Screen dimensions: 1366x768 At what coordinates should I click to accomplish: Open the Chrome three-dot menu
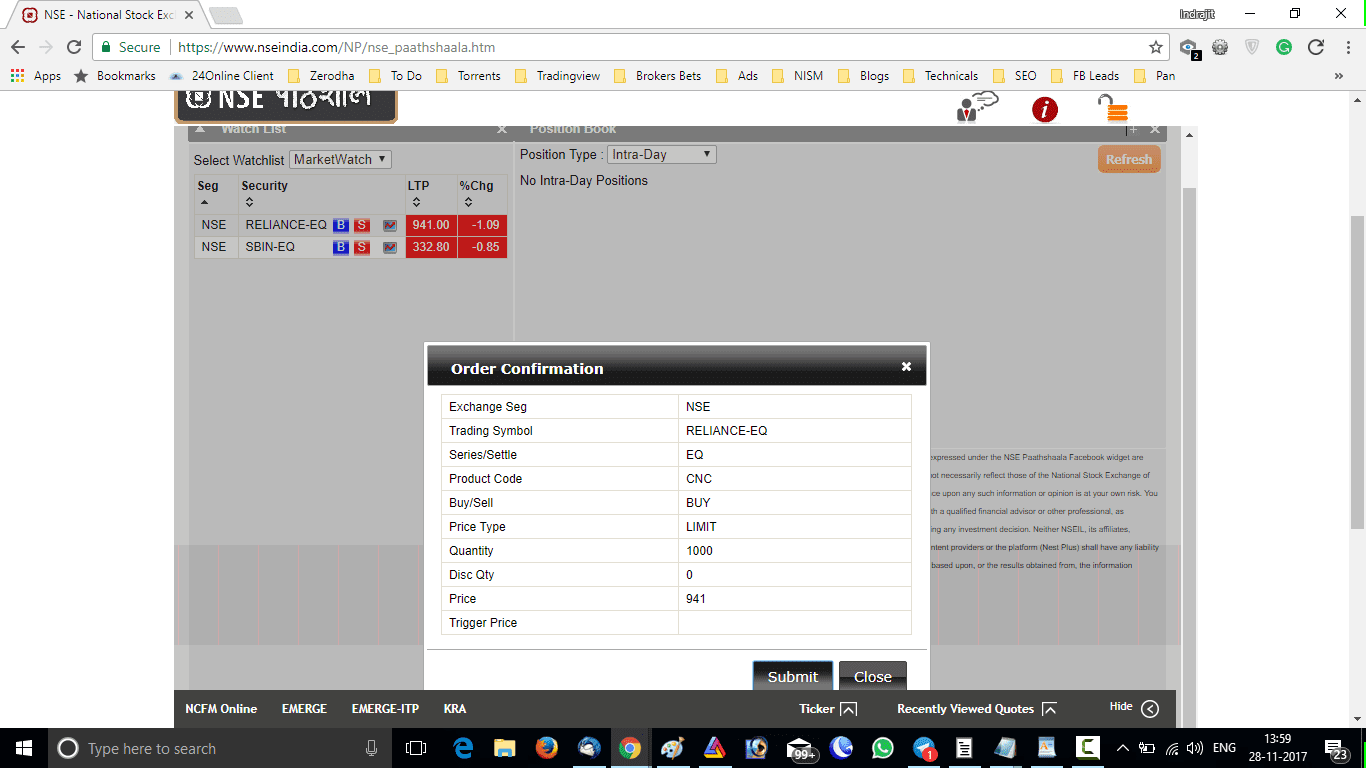1347,47
